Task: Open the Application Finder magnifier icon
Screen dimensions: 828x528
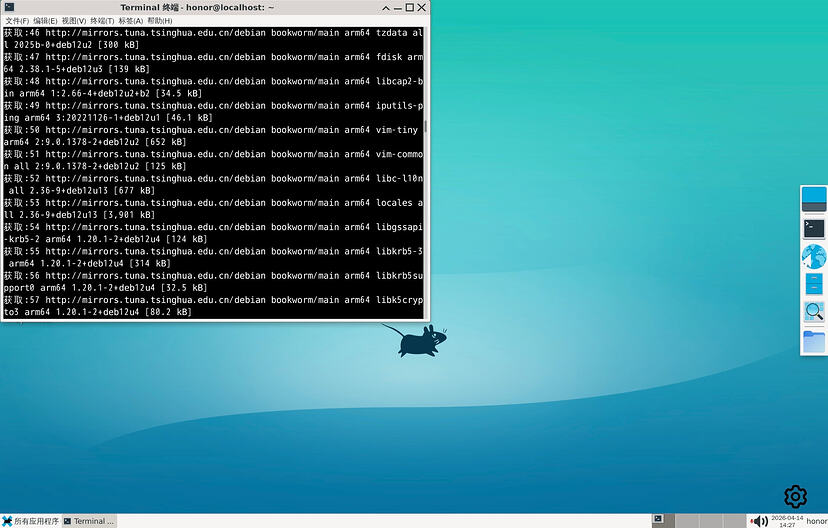Action: 814,312
